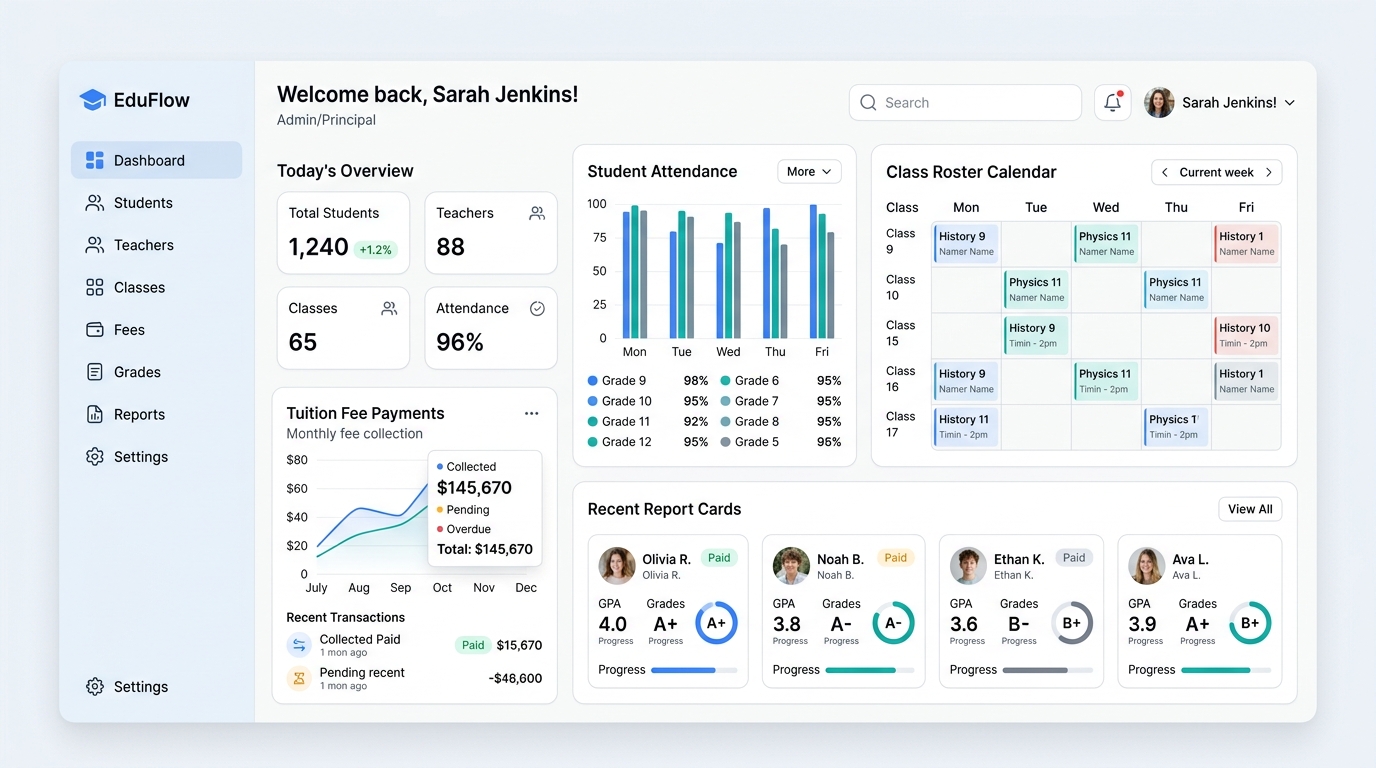This screenshot has width=1376, height=768.
Task: Click the people icon in the Classes stat card
Action: (389, 309)
